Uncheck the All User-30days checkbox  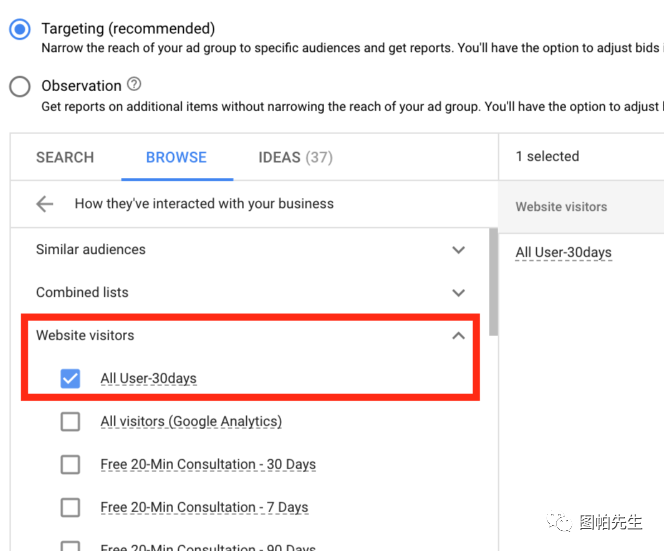point(70,379)
